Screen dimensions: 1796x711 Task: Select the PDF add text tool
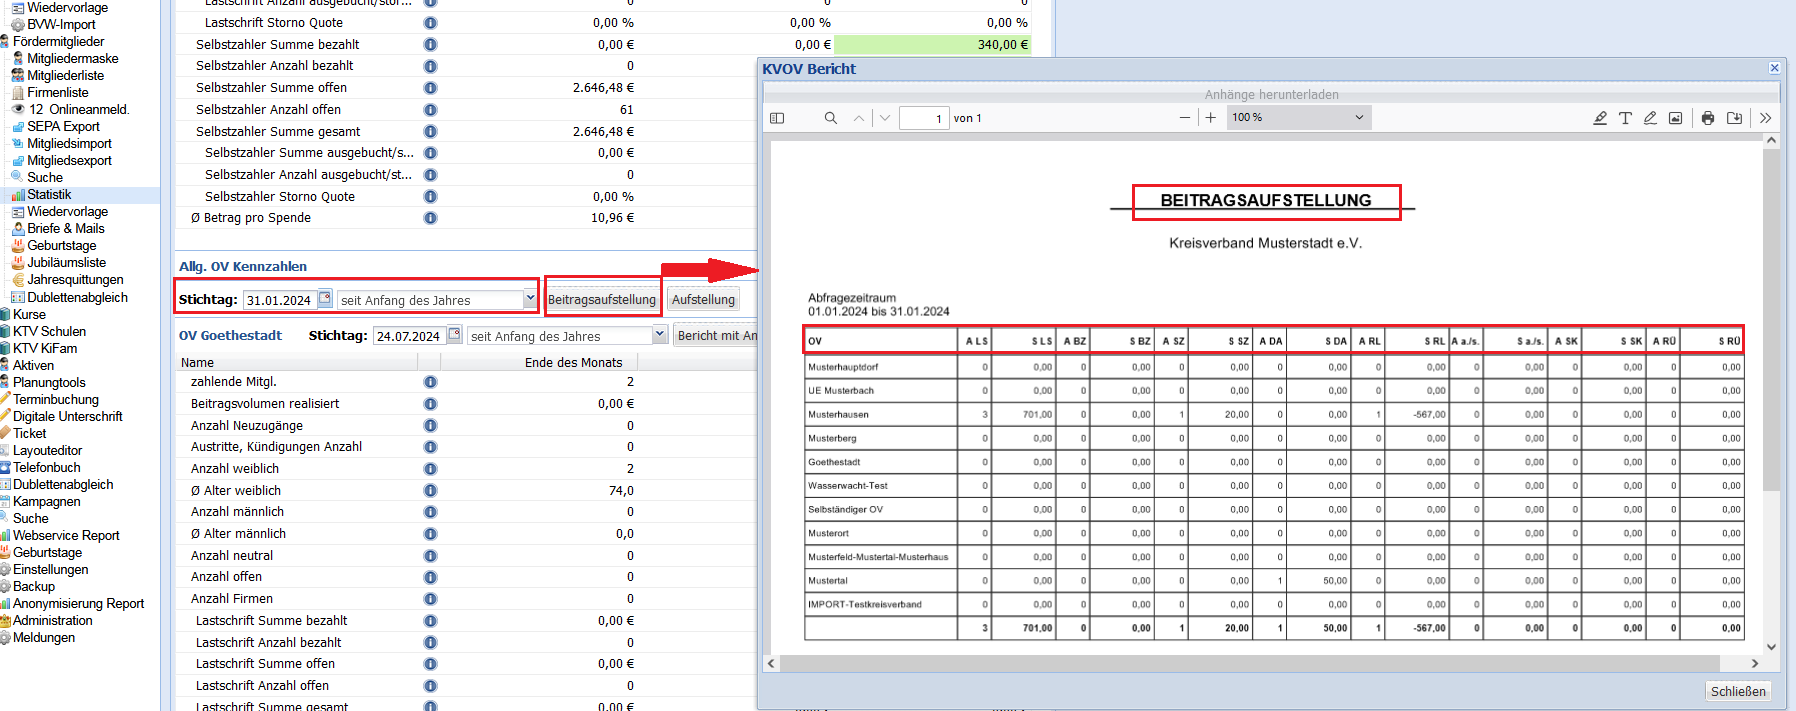(1625, 118)
